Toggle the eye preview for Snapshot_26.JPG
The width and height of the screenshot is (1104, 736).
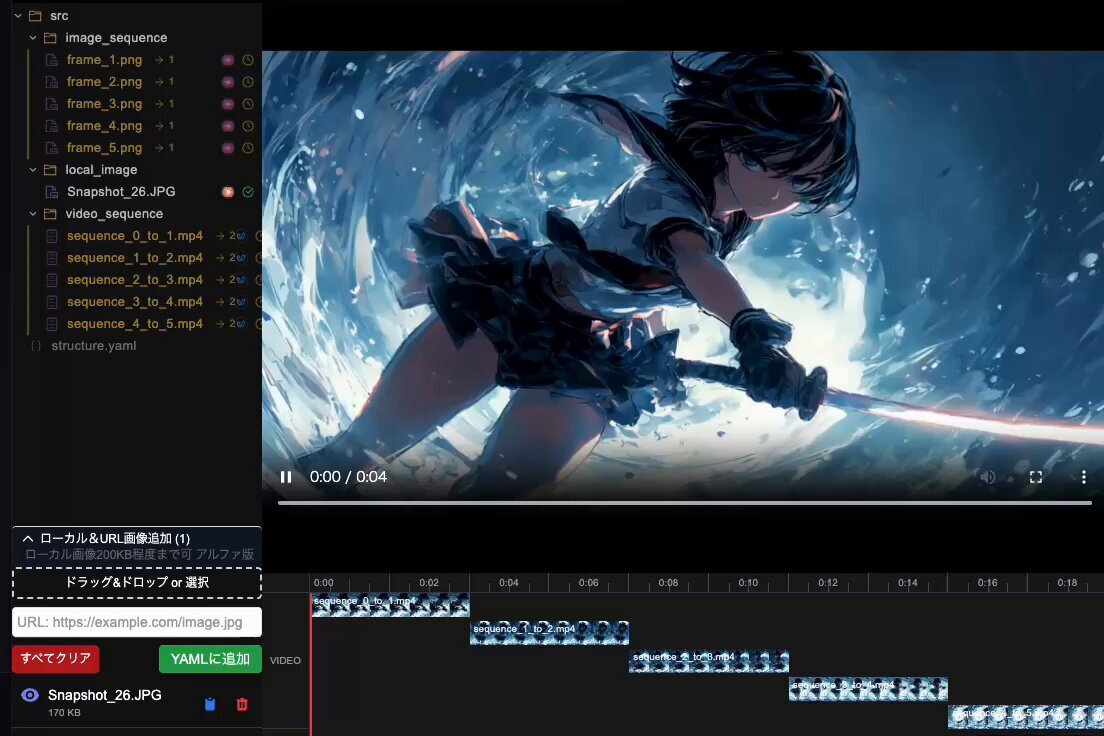[x=30, y=695]
